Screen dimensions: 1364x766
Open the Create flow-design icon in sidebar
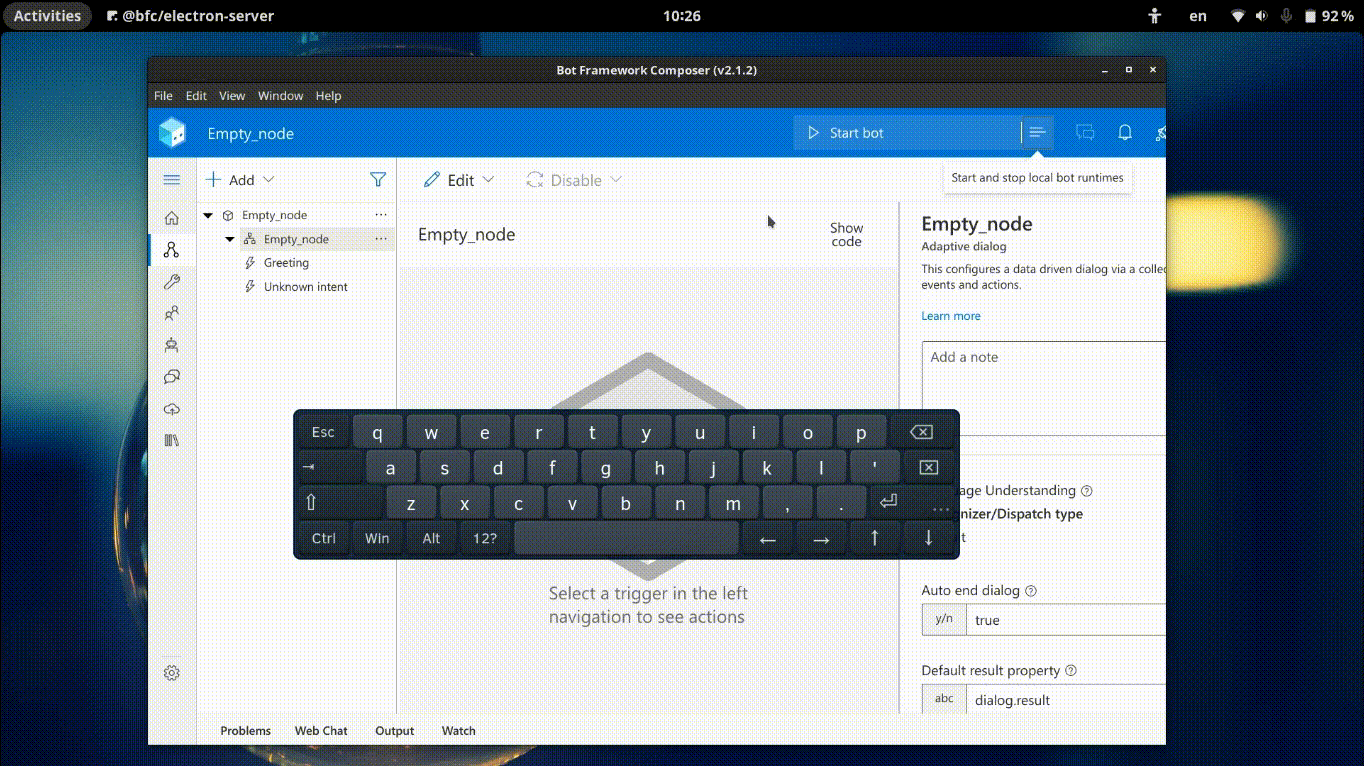pos(171,250)
